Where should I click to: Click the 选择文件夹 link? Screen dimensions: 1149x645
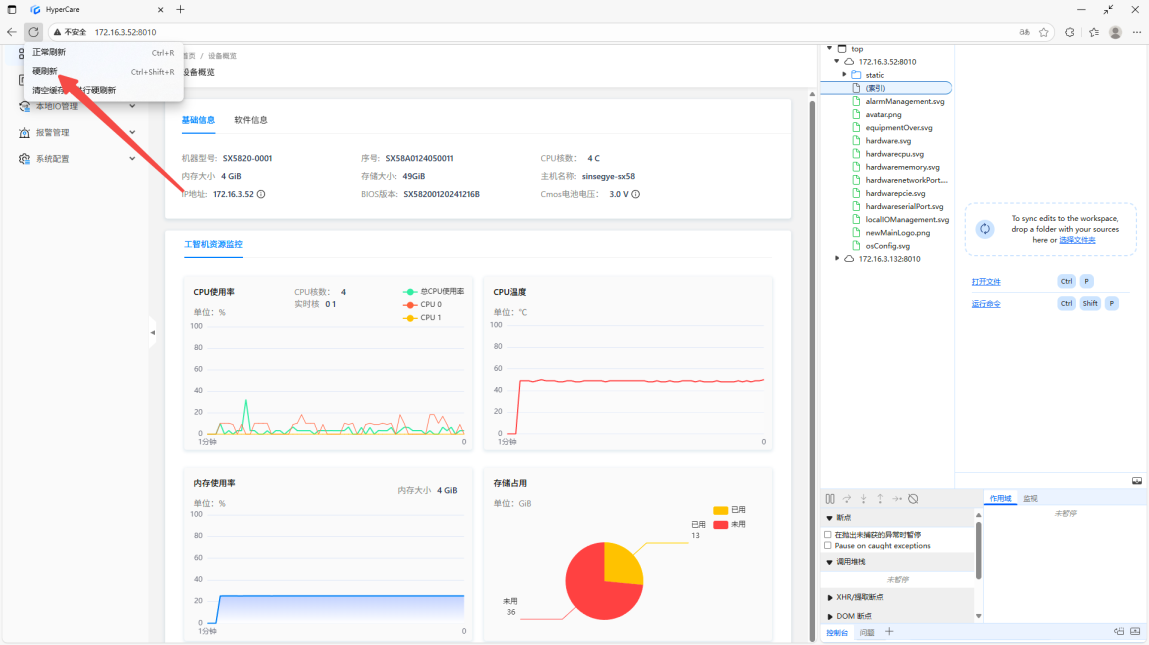[x=1077, y=240]
